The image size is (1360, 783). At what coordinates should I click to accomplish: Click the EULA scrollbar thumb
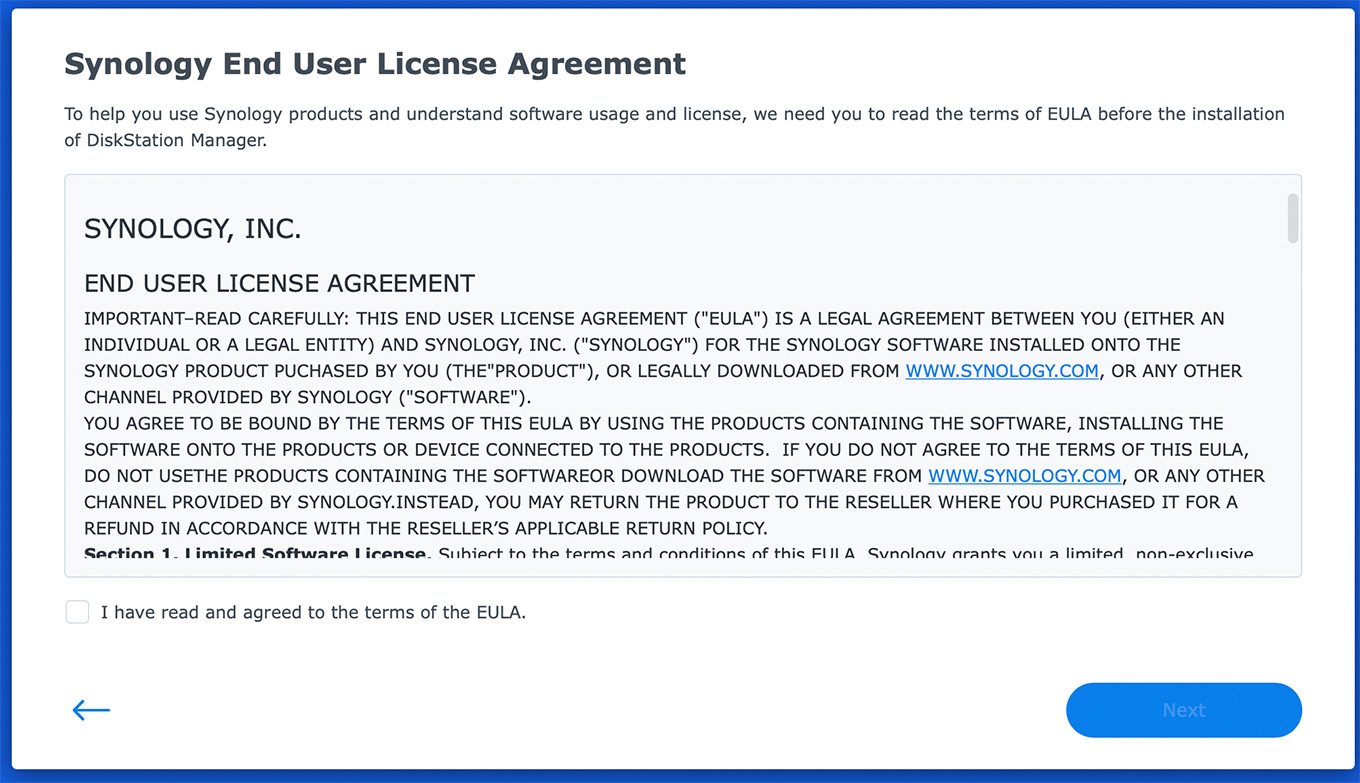click(x=1293, y=219)
